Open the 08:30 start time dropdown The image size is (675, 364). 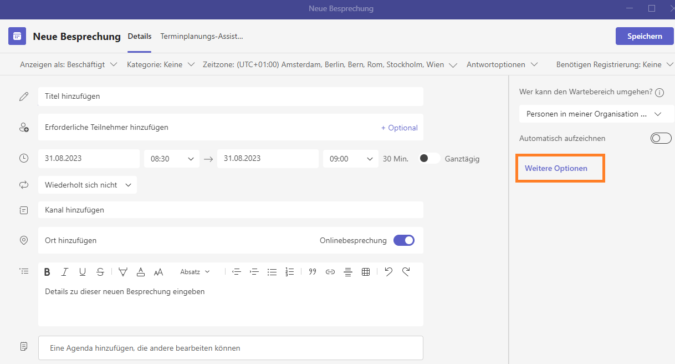[172, 159]
